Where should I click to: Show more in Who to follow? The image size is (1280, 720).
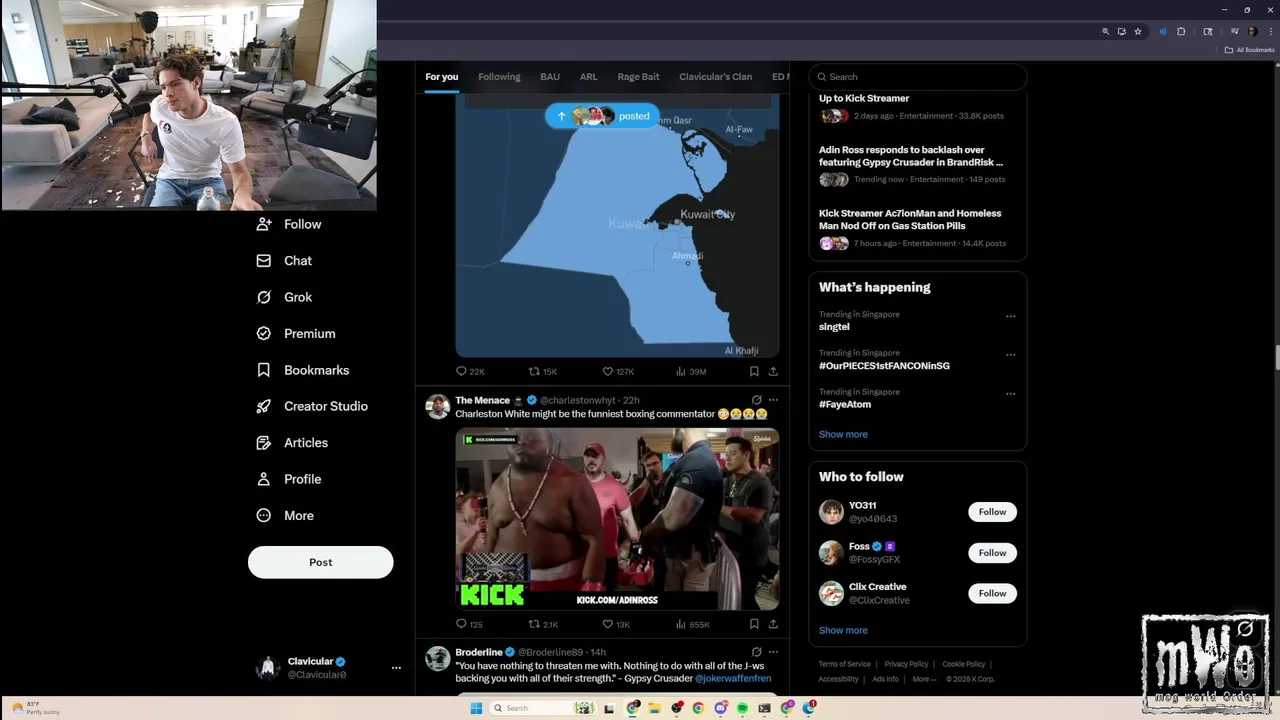(x=843, y=630)
